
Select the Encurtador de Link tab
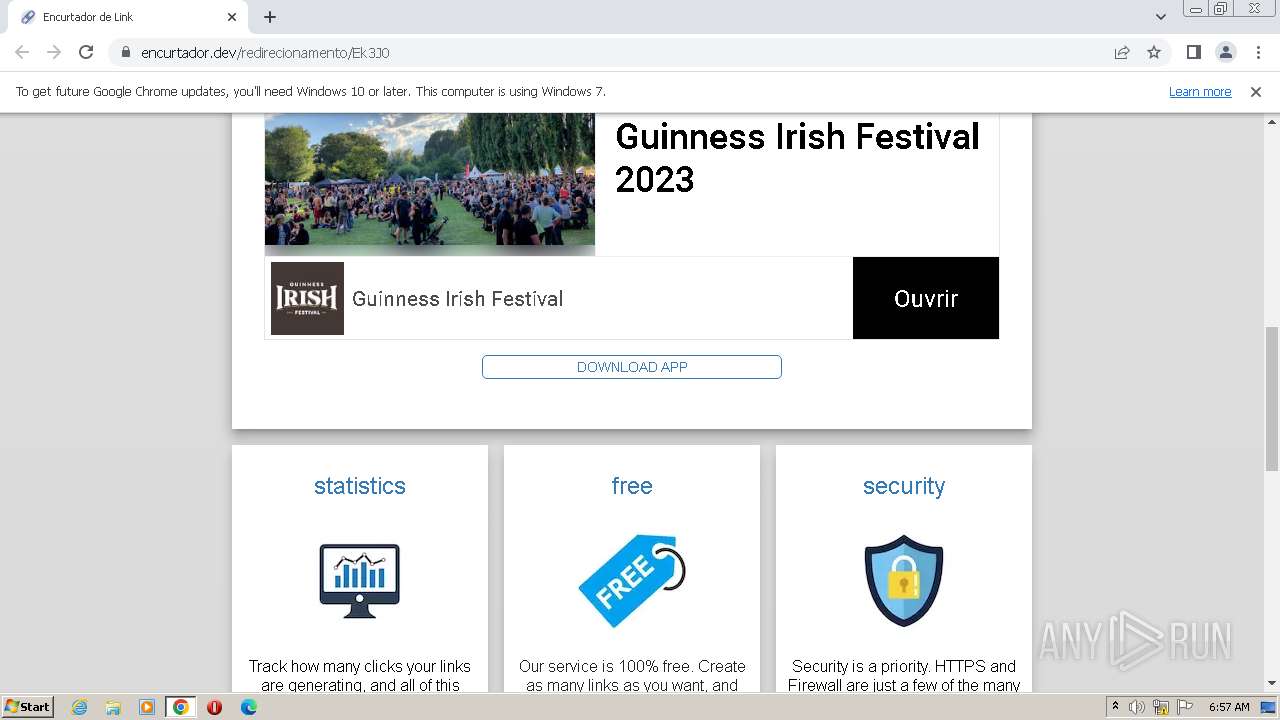point(128,17)
